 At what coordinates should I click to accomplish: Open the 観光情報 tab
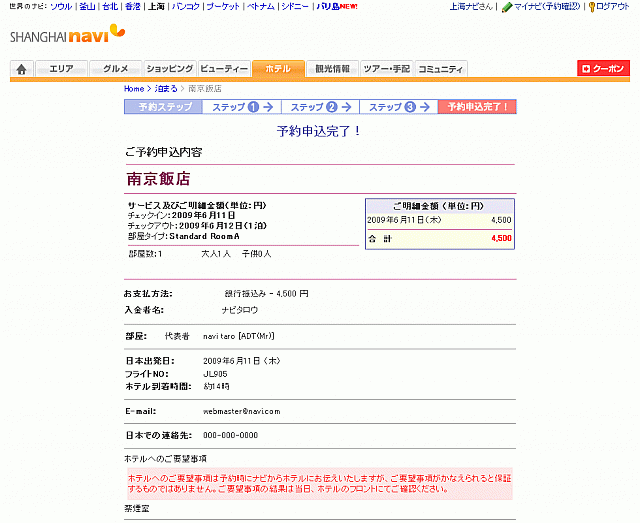332,69
